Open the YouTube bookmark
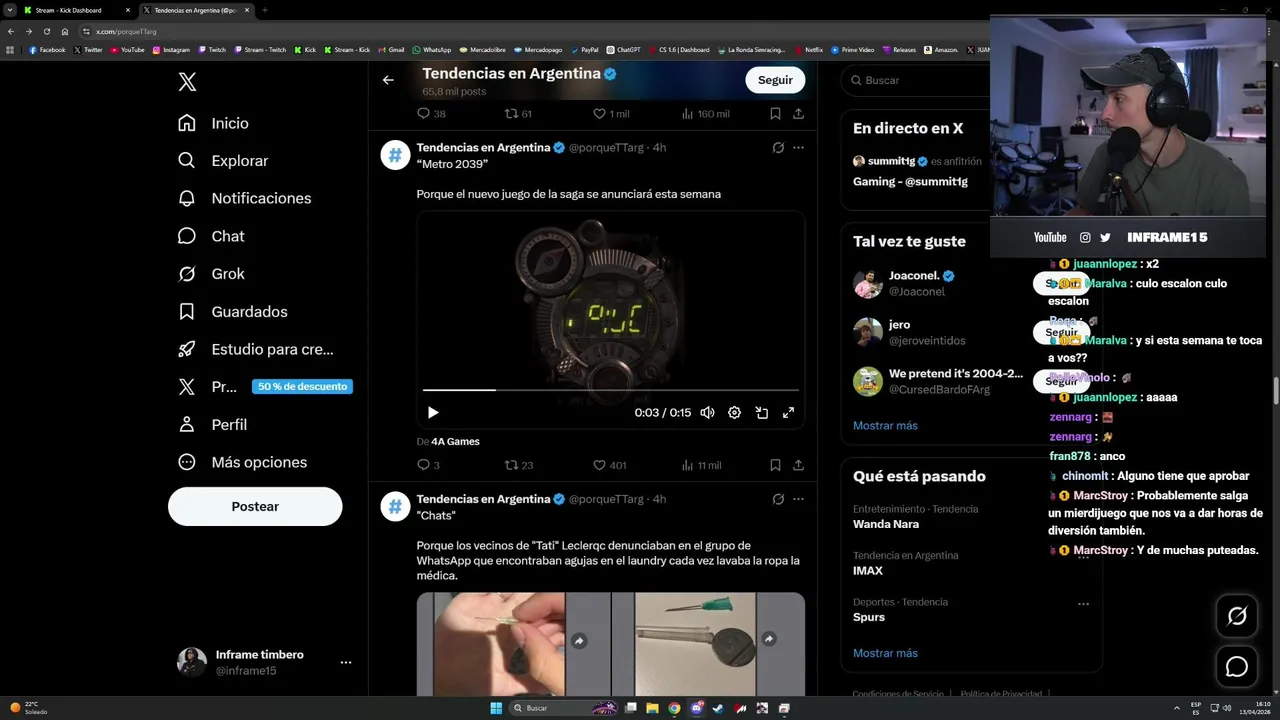 (x=127, y=49)
